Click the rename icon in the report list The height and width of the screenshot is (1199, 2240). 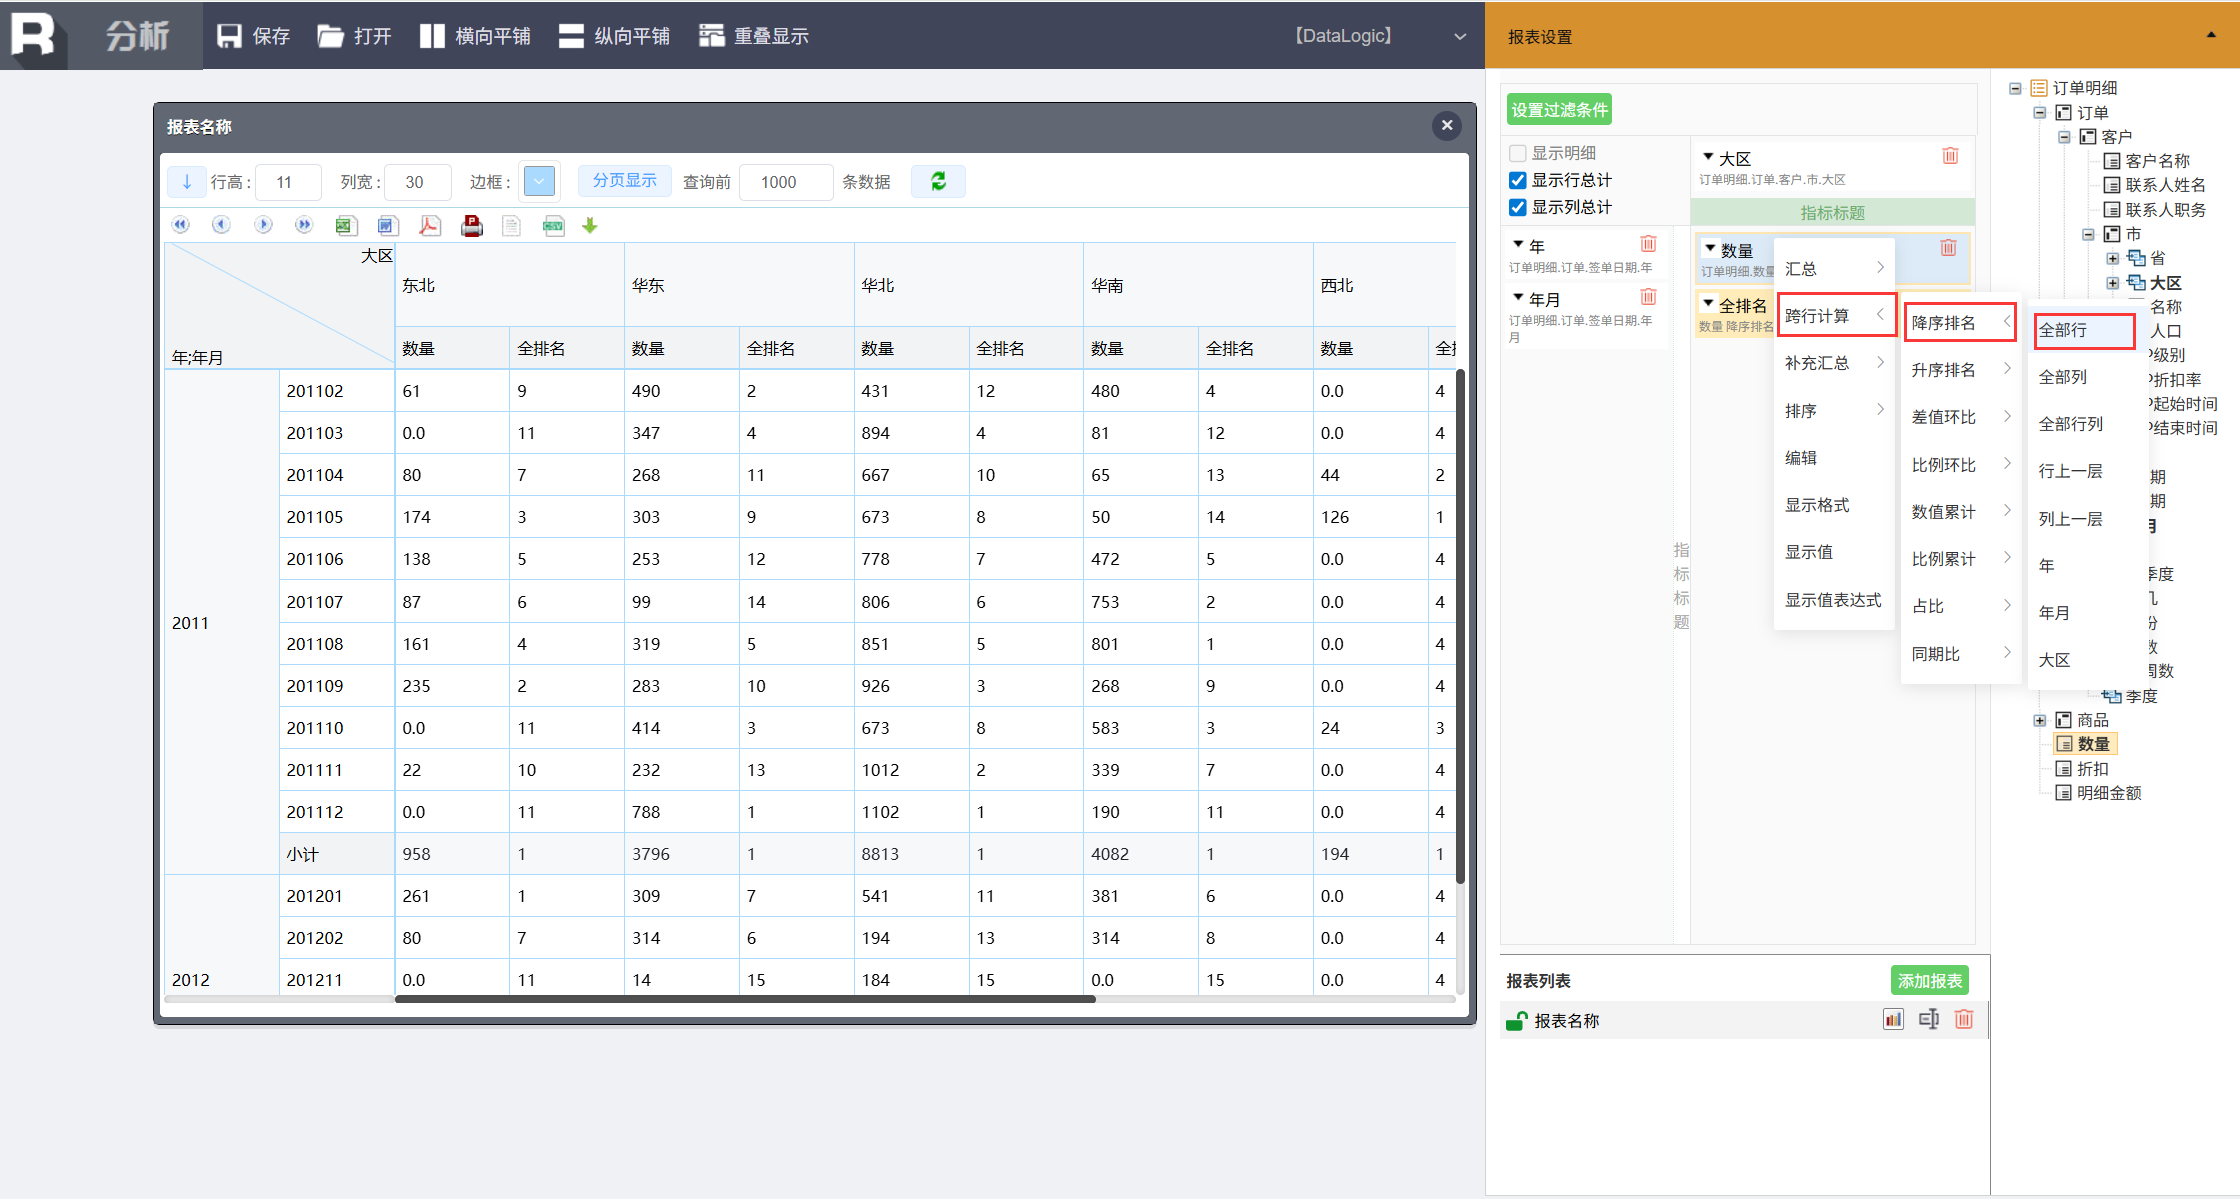coord(1928,1020)
